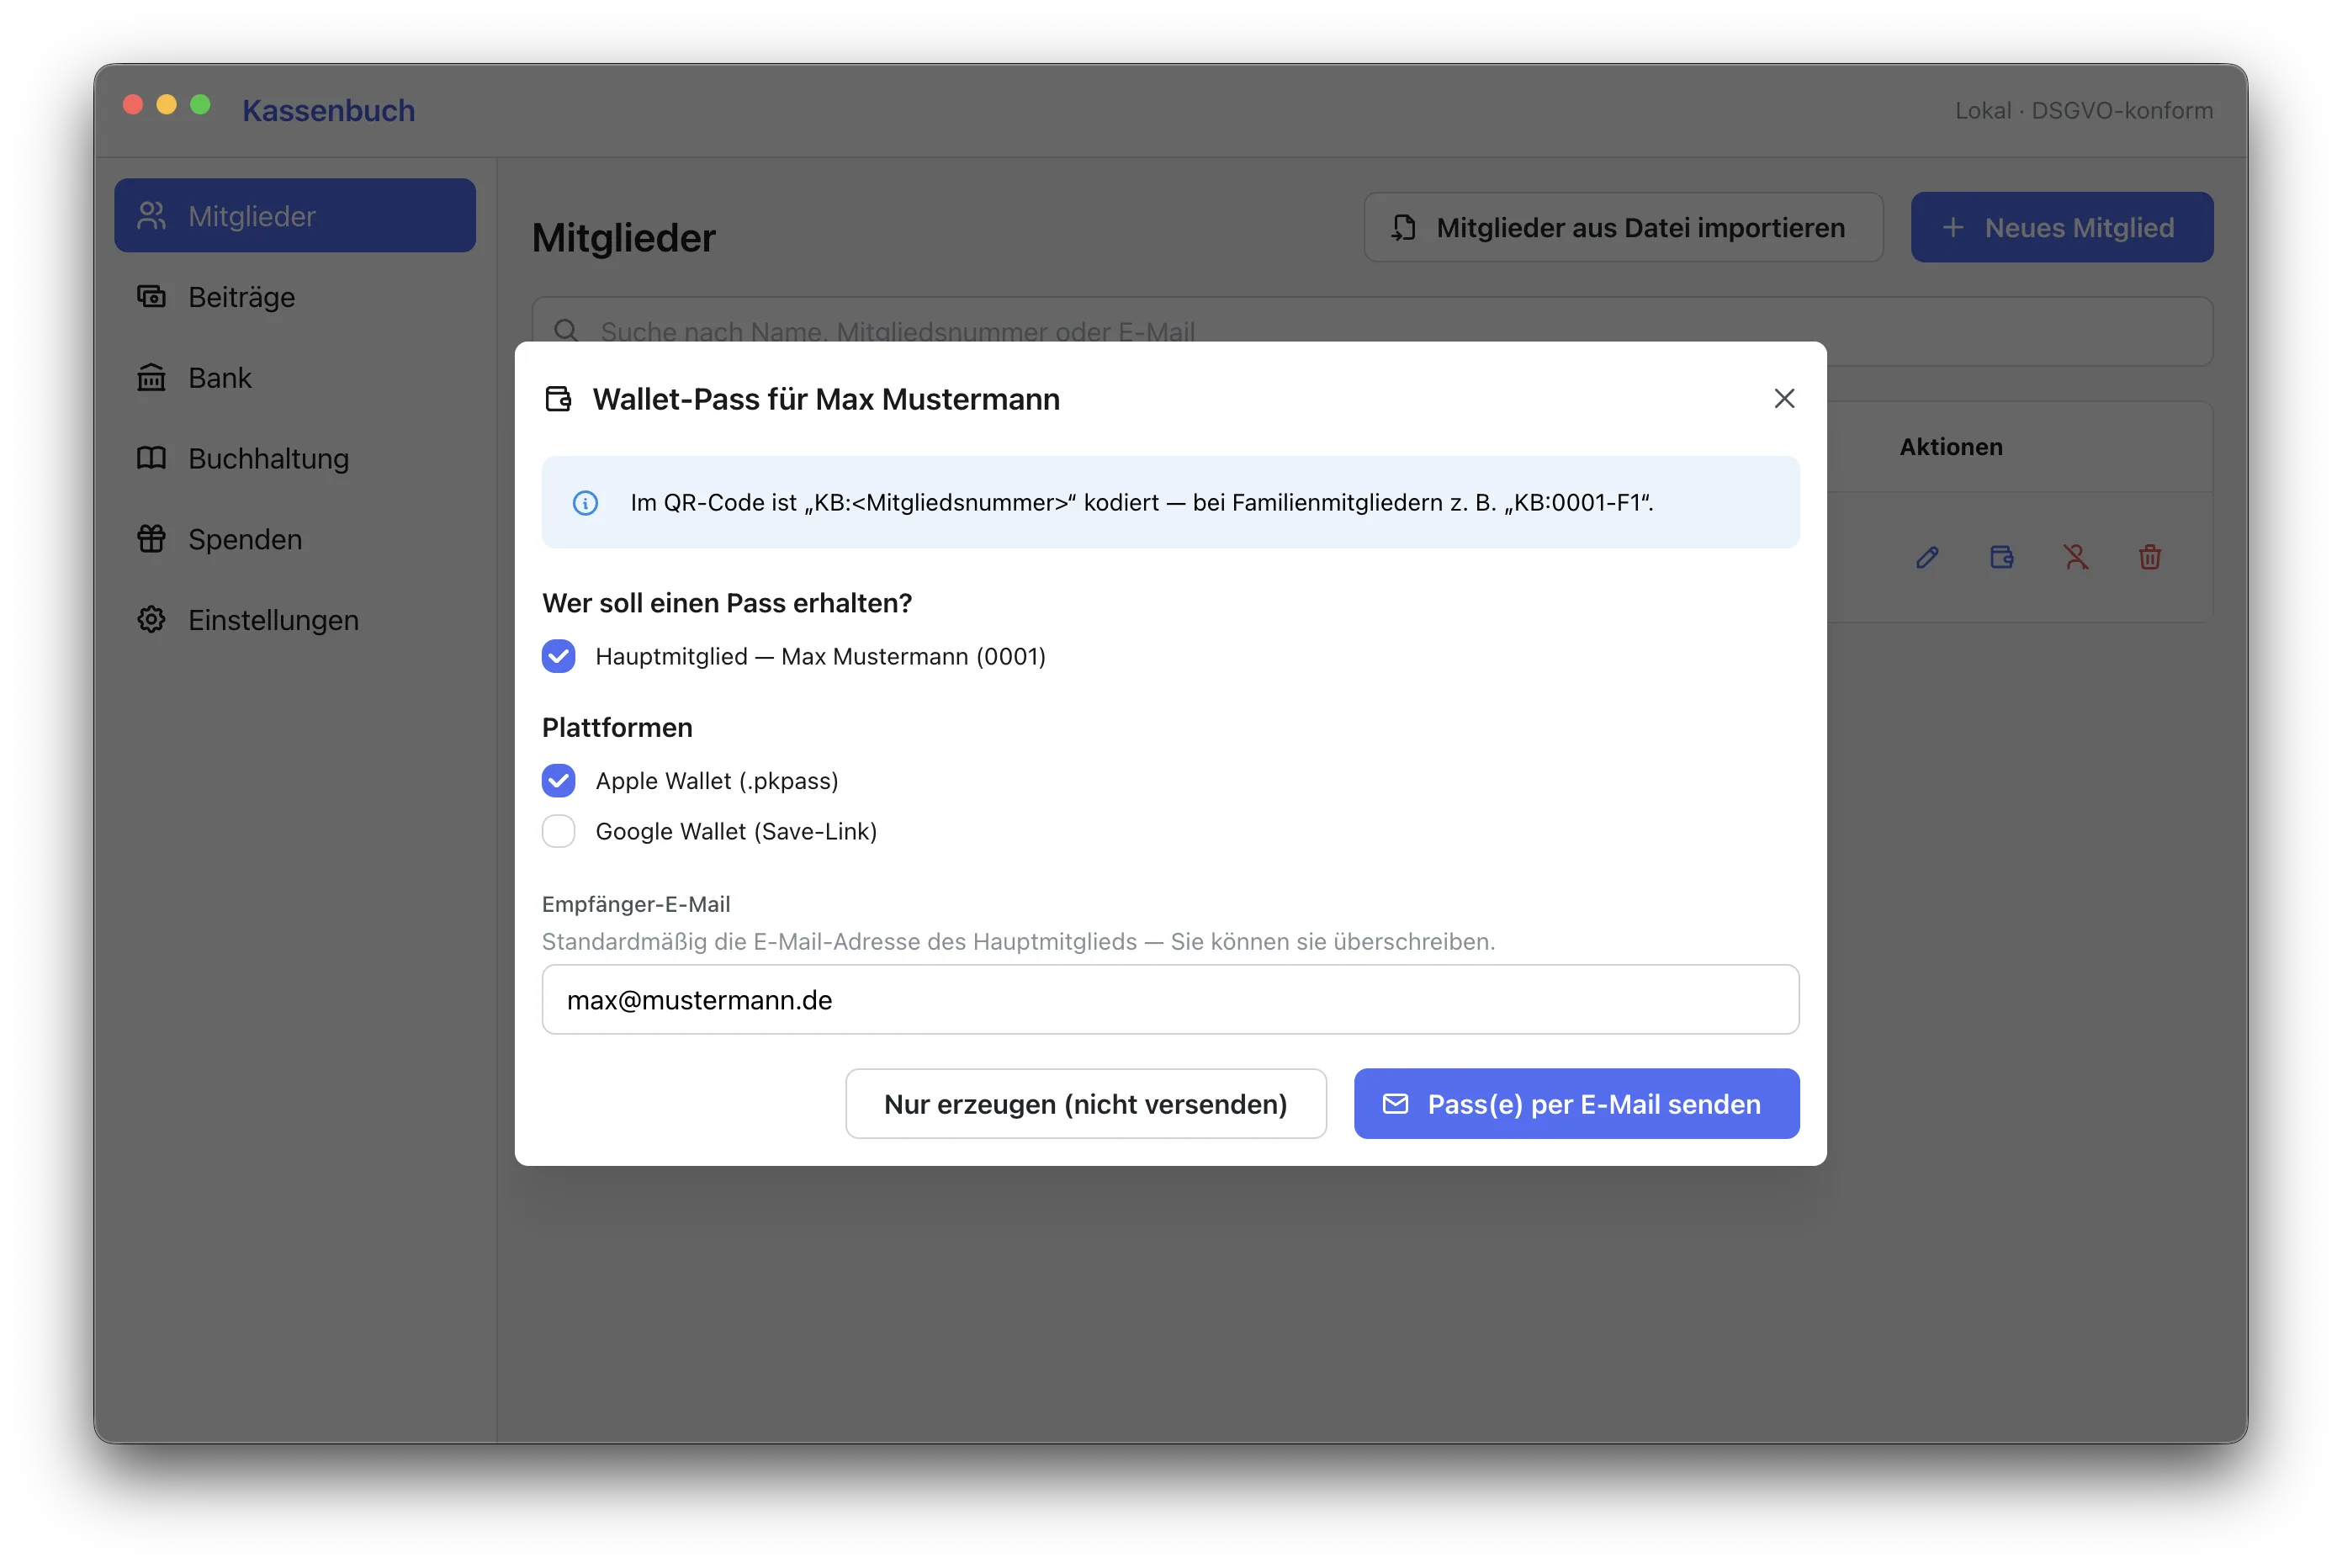This screenshot has height=1568, width=2342.
Task: Click the wallet pass icon in the Aktionen column
Action: tap(2001, 557)
